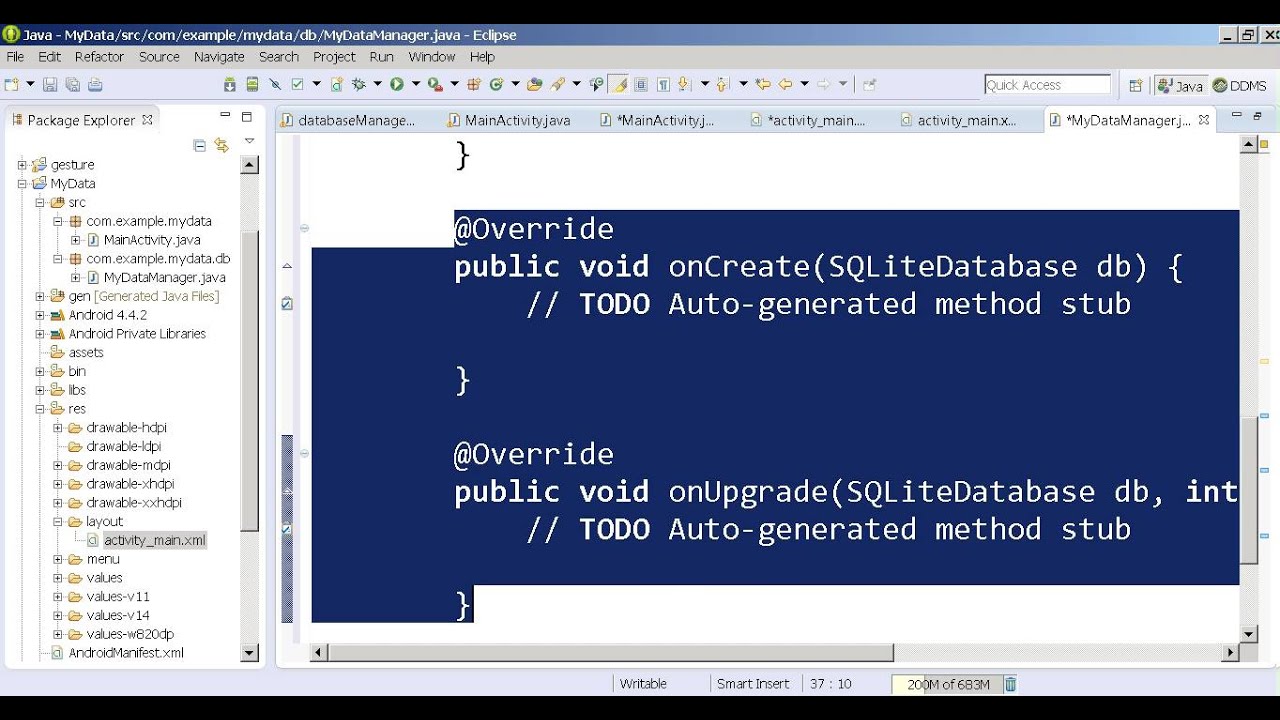Image resolution: width=1280 pixels, height=720 pixels.
Task: Open the Refactor menu
Action: coord(99,57)
